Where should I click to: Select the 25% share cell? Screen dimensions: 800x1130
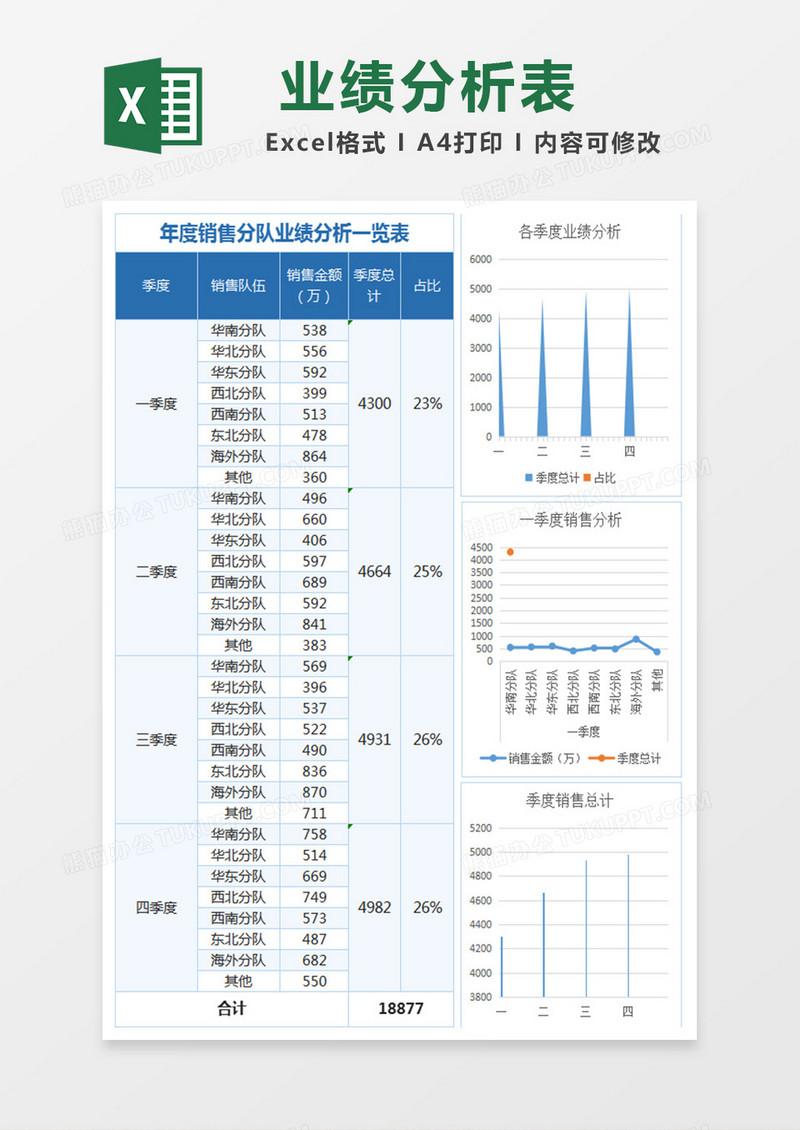(427, 572)
